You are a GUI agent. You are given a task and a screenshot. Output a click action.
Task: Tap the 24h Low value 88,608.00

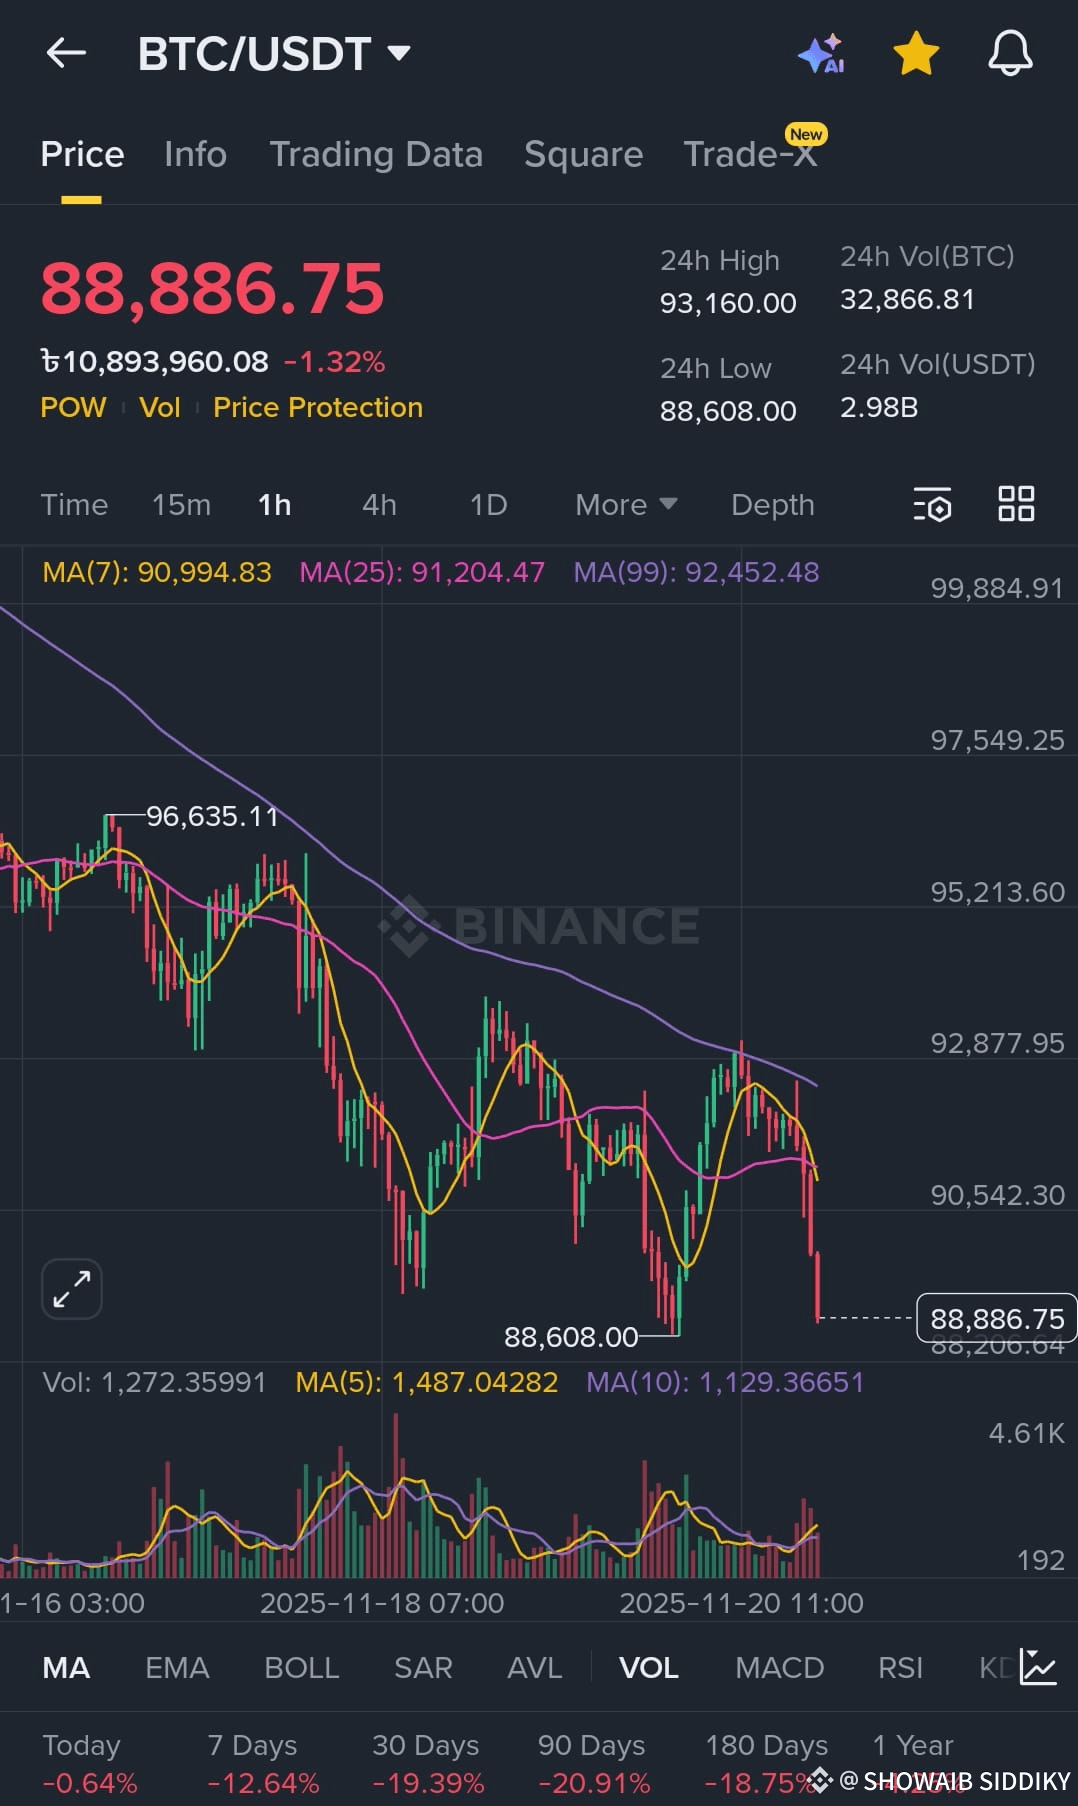click(x=728, y=411)
